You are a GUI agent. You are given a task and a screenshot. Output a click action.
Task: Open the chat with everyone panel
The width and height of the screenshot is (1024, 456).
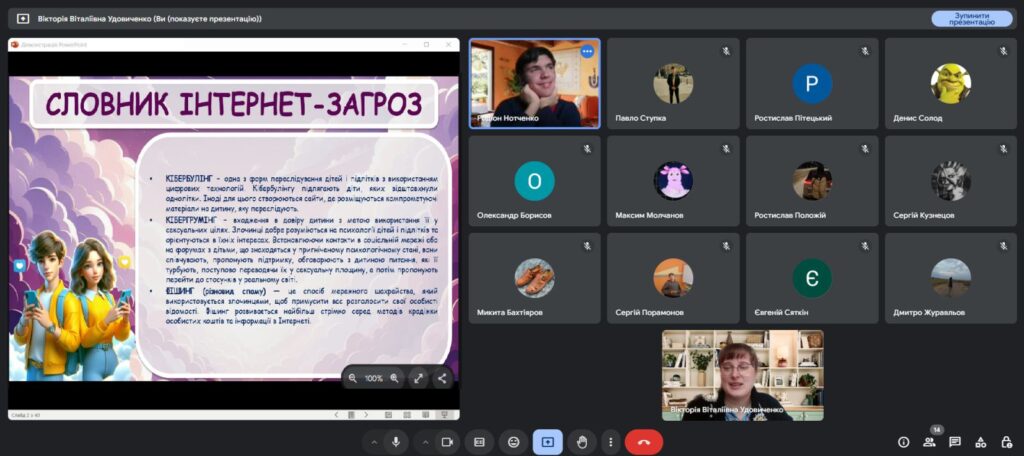955,441
